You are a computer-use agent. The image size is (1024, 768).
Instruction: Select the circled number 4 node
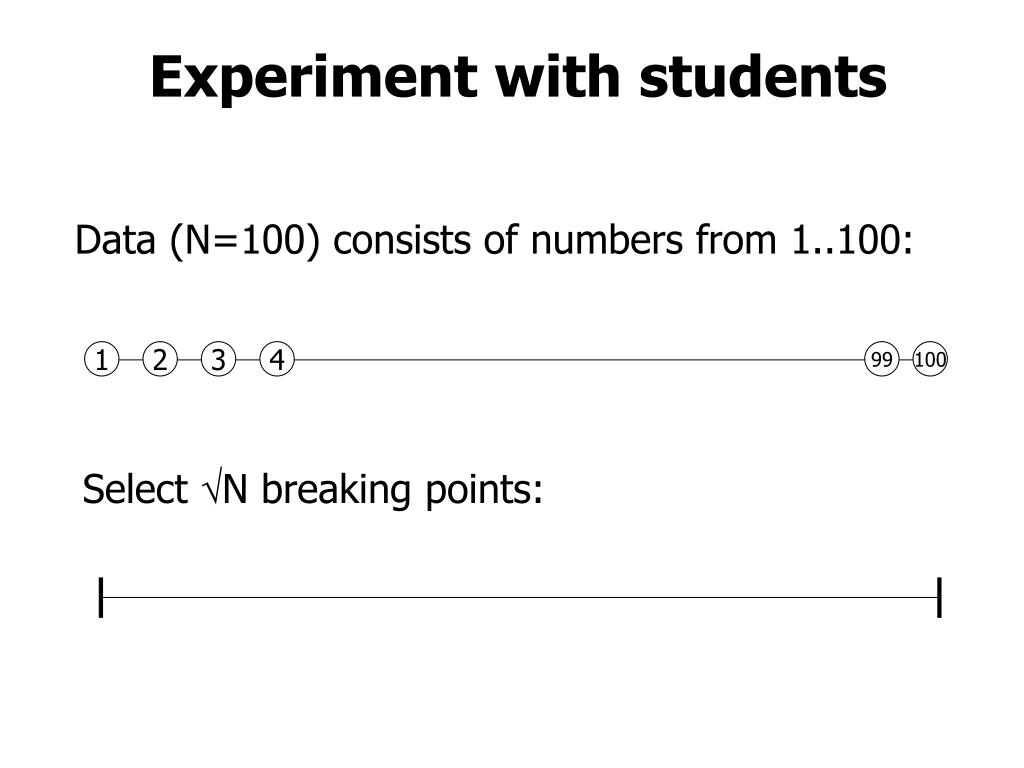[x=277, y=359]
